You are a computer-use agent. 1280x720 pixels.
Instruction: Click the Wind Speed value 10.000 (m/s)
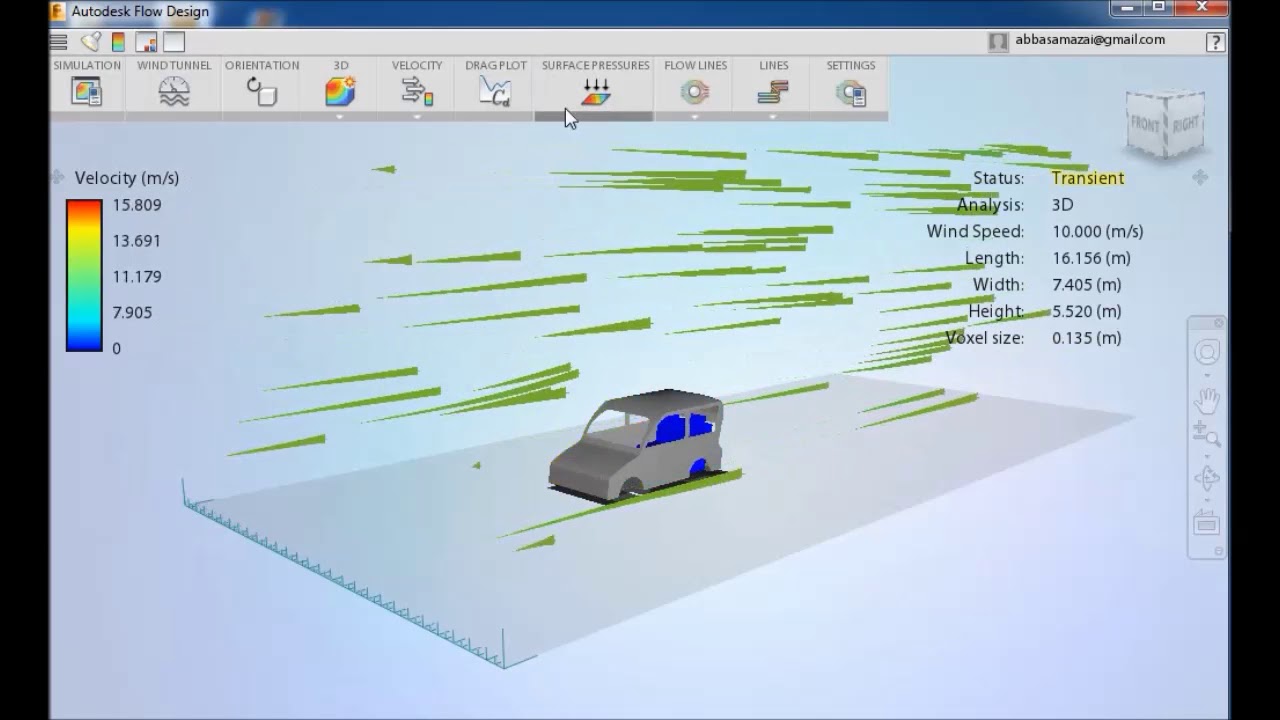(x=1097, y=231)
